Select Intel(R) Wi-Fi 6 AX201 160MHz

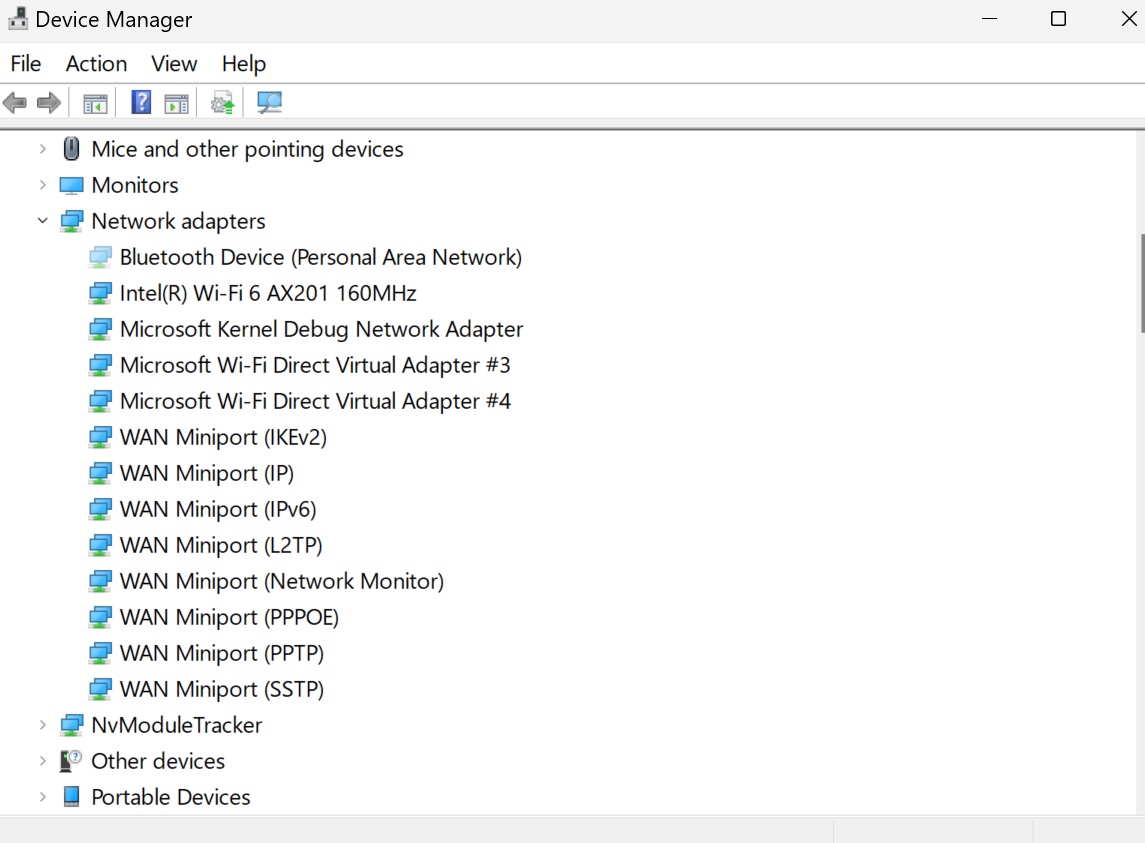coord(268,293)
